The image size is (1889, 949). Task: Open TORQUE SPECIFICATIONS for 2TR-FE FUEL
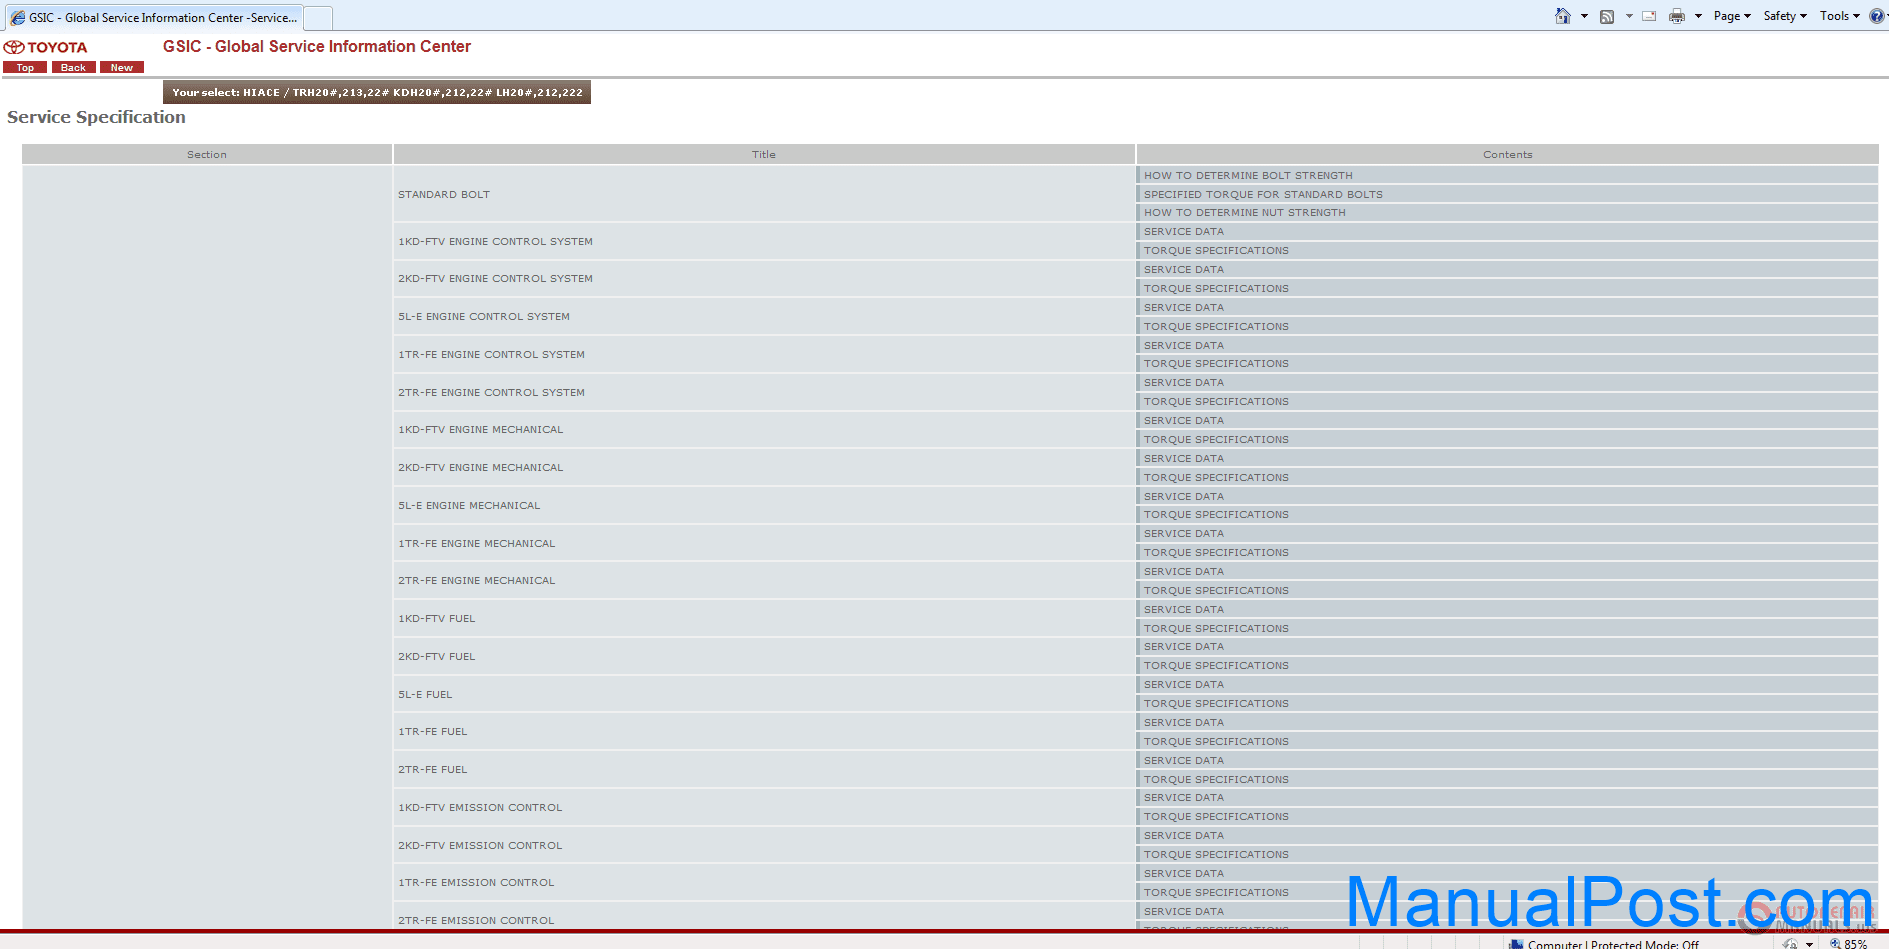coord(1216,779)
